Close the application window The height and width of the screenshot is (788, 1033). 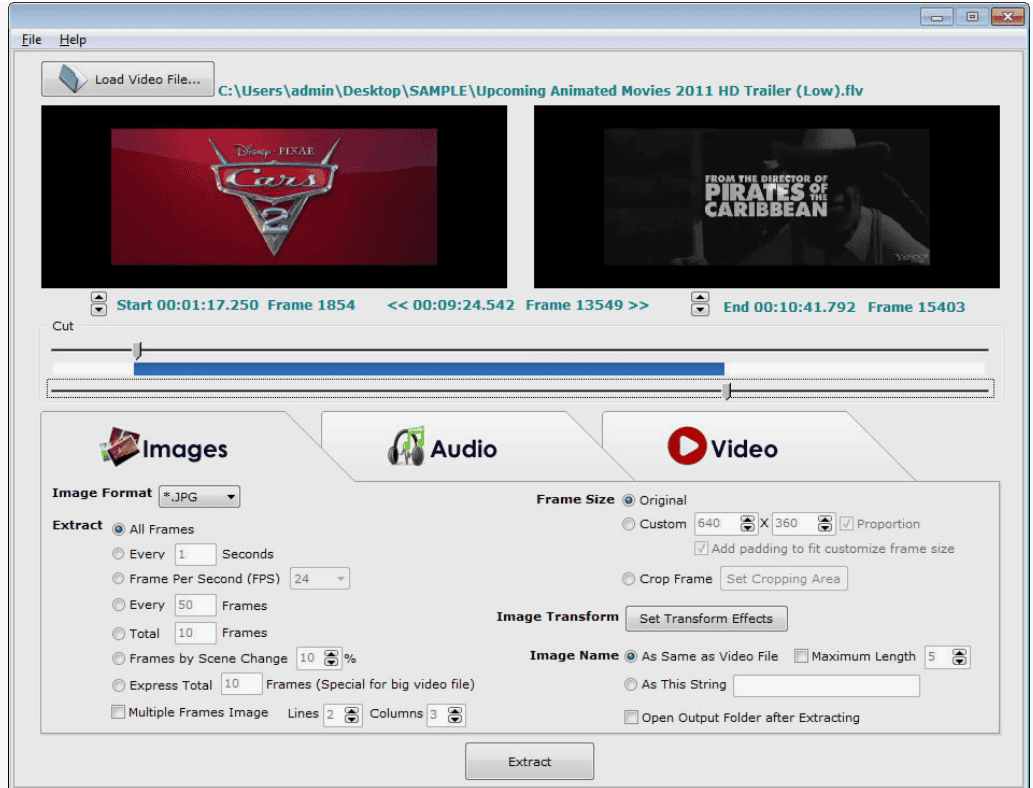(x=1007, y=16)
